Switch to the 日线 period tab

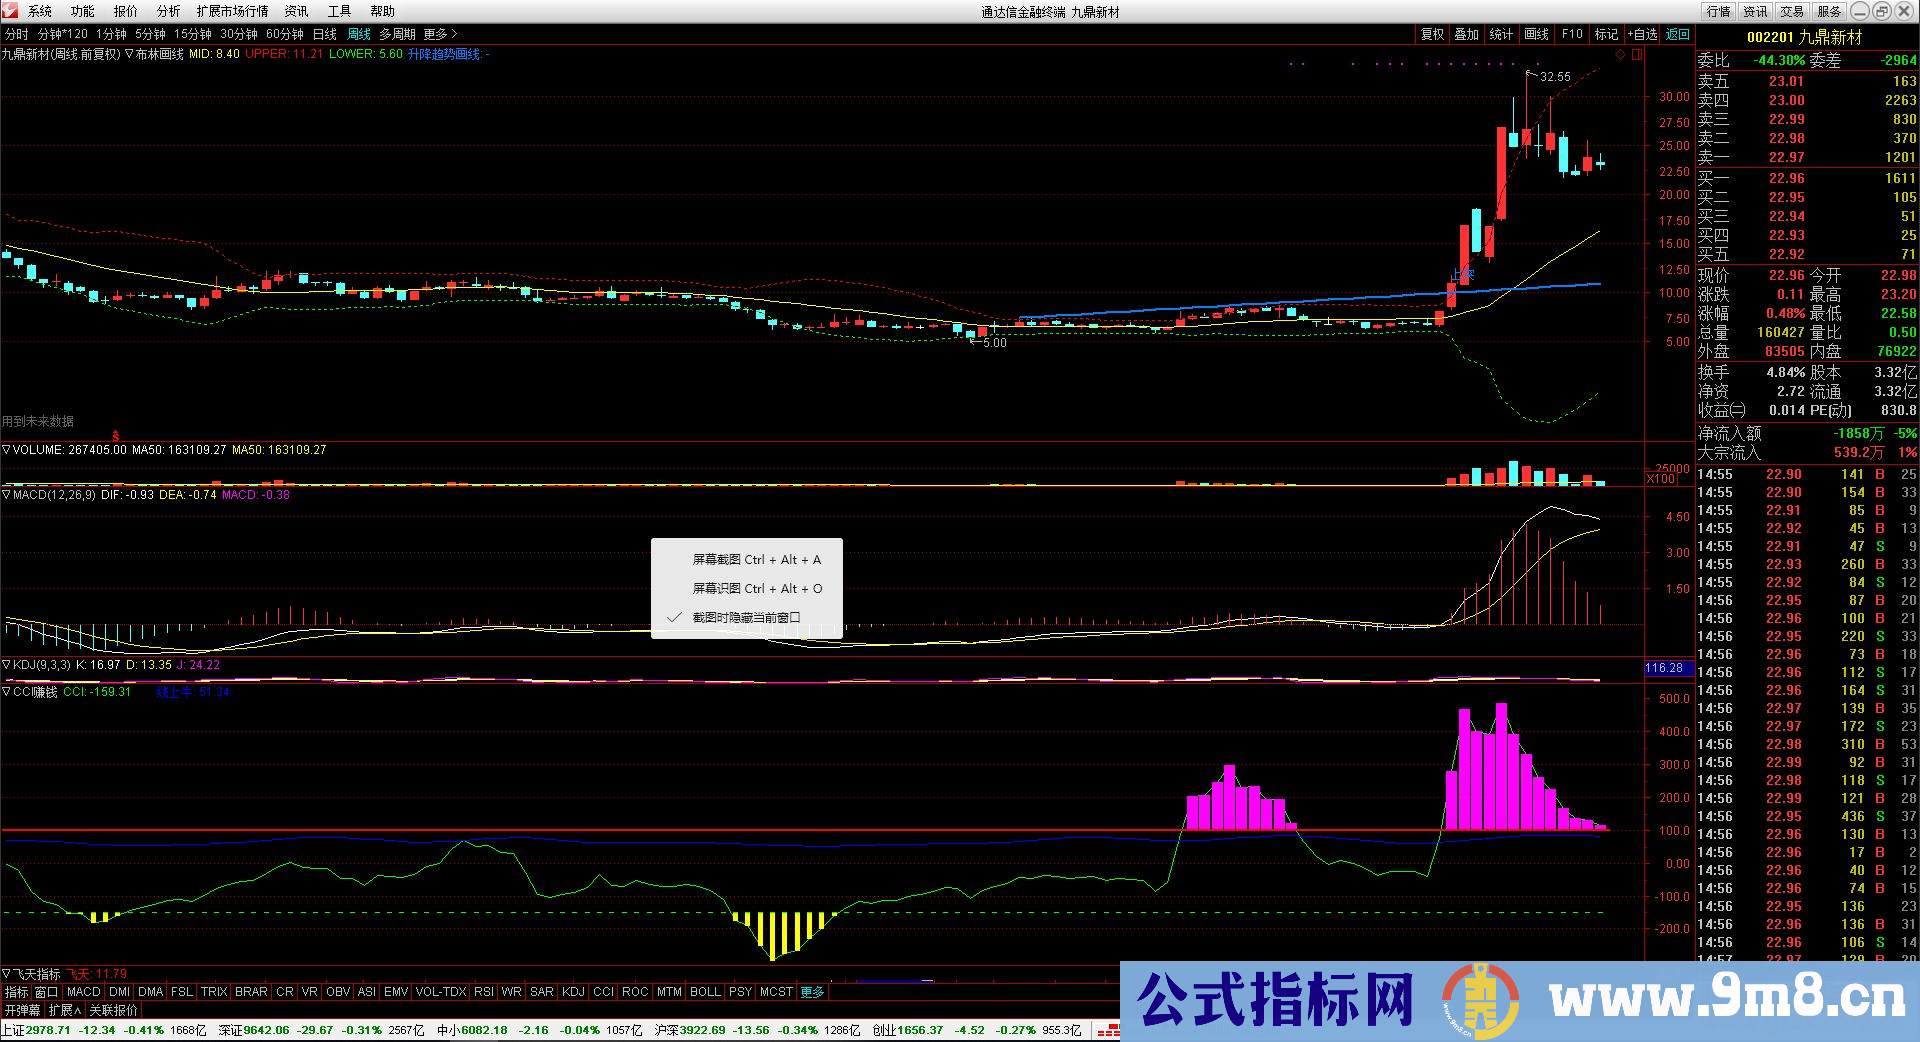(325, 34)
